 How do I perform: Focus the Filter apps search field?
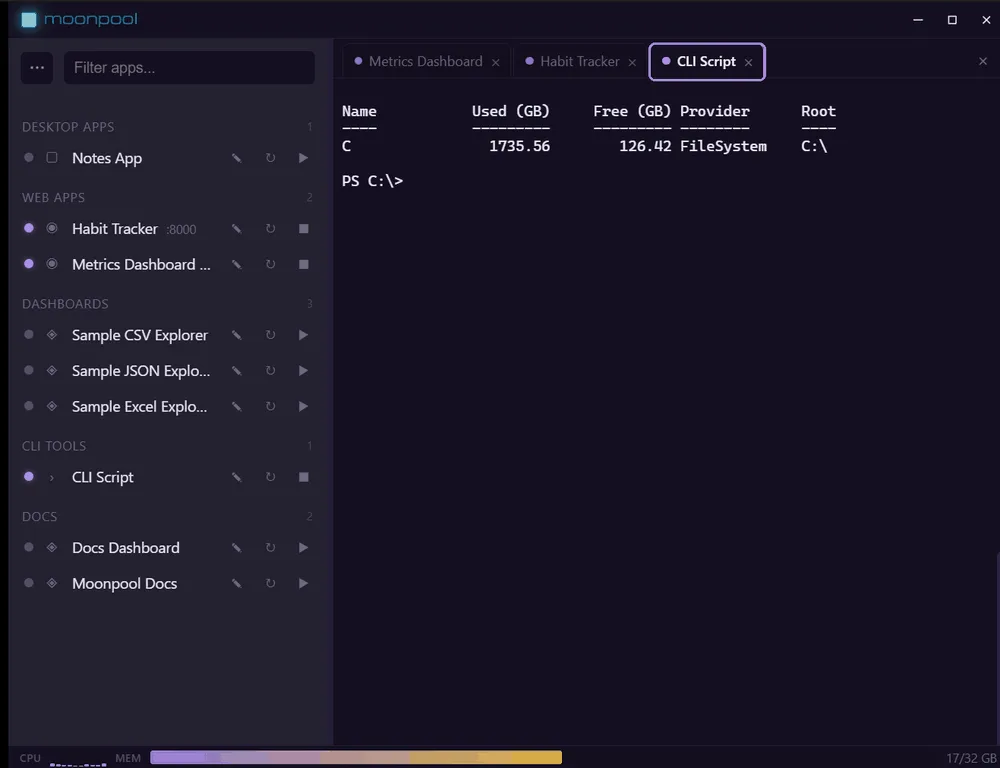click(189, 68)
